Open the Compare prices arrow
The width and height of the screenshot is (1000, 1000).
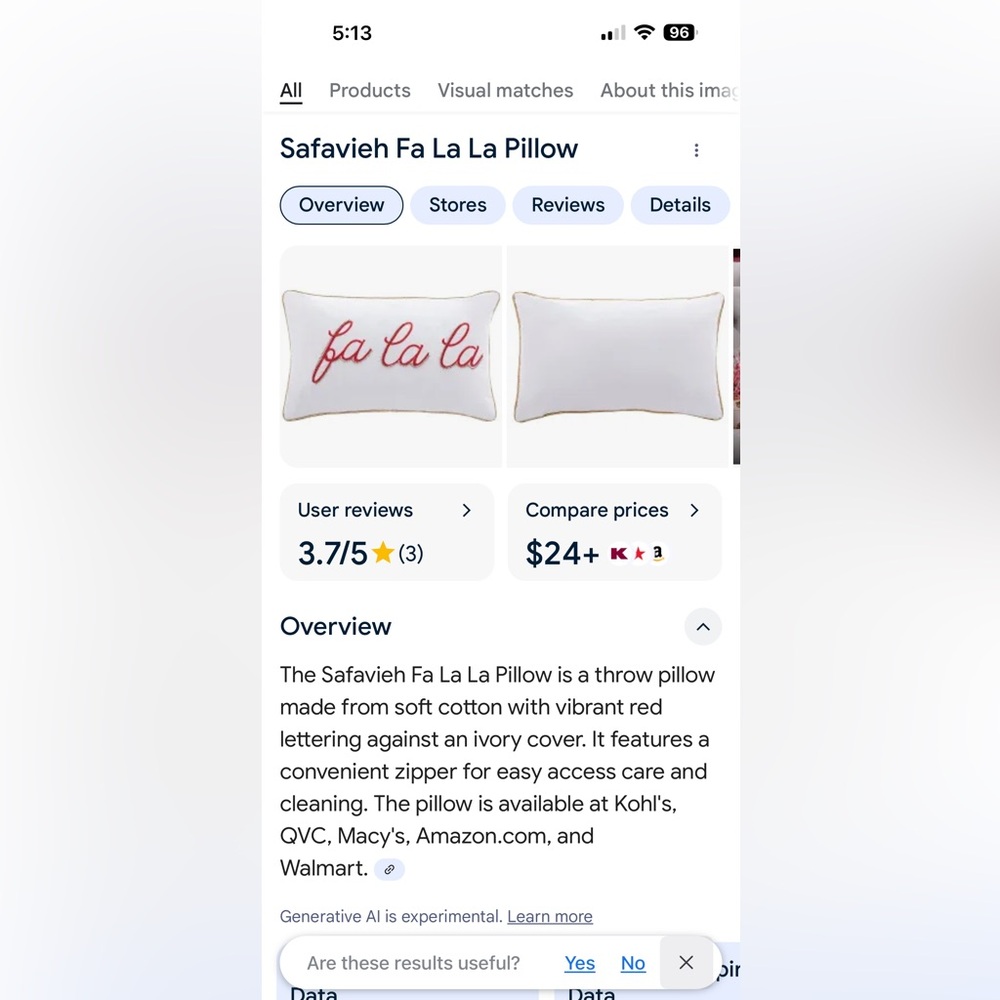[x=695, y=510]
